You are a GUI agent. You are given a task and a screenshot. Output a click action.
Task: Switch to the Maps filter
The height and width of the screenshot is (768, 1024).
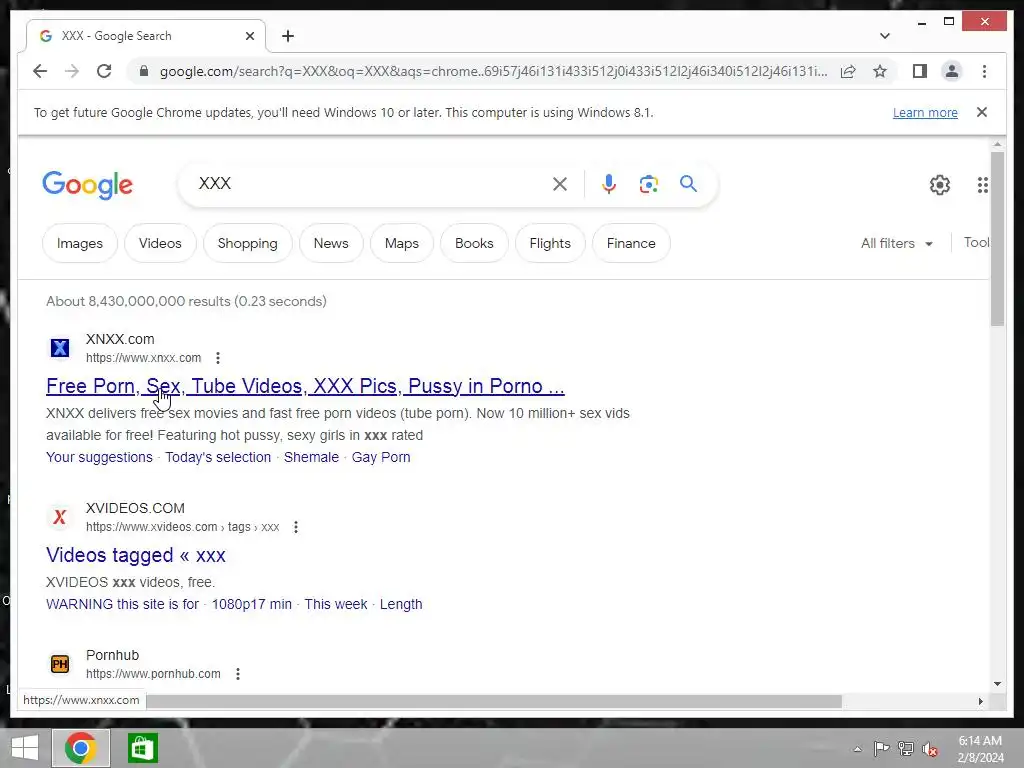(x=402, y=243)
